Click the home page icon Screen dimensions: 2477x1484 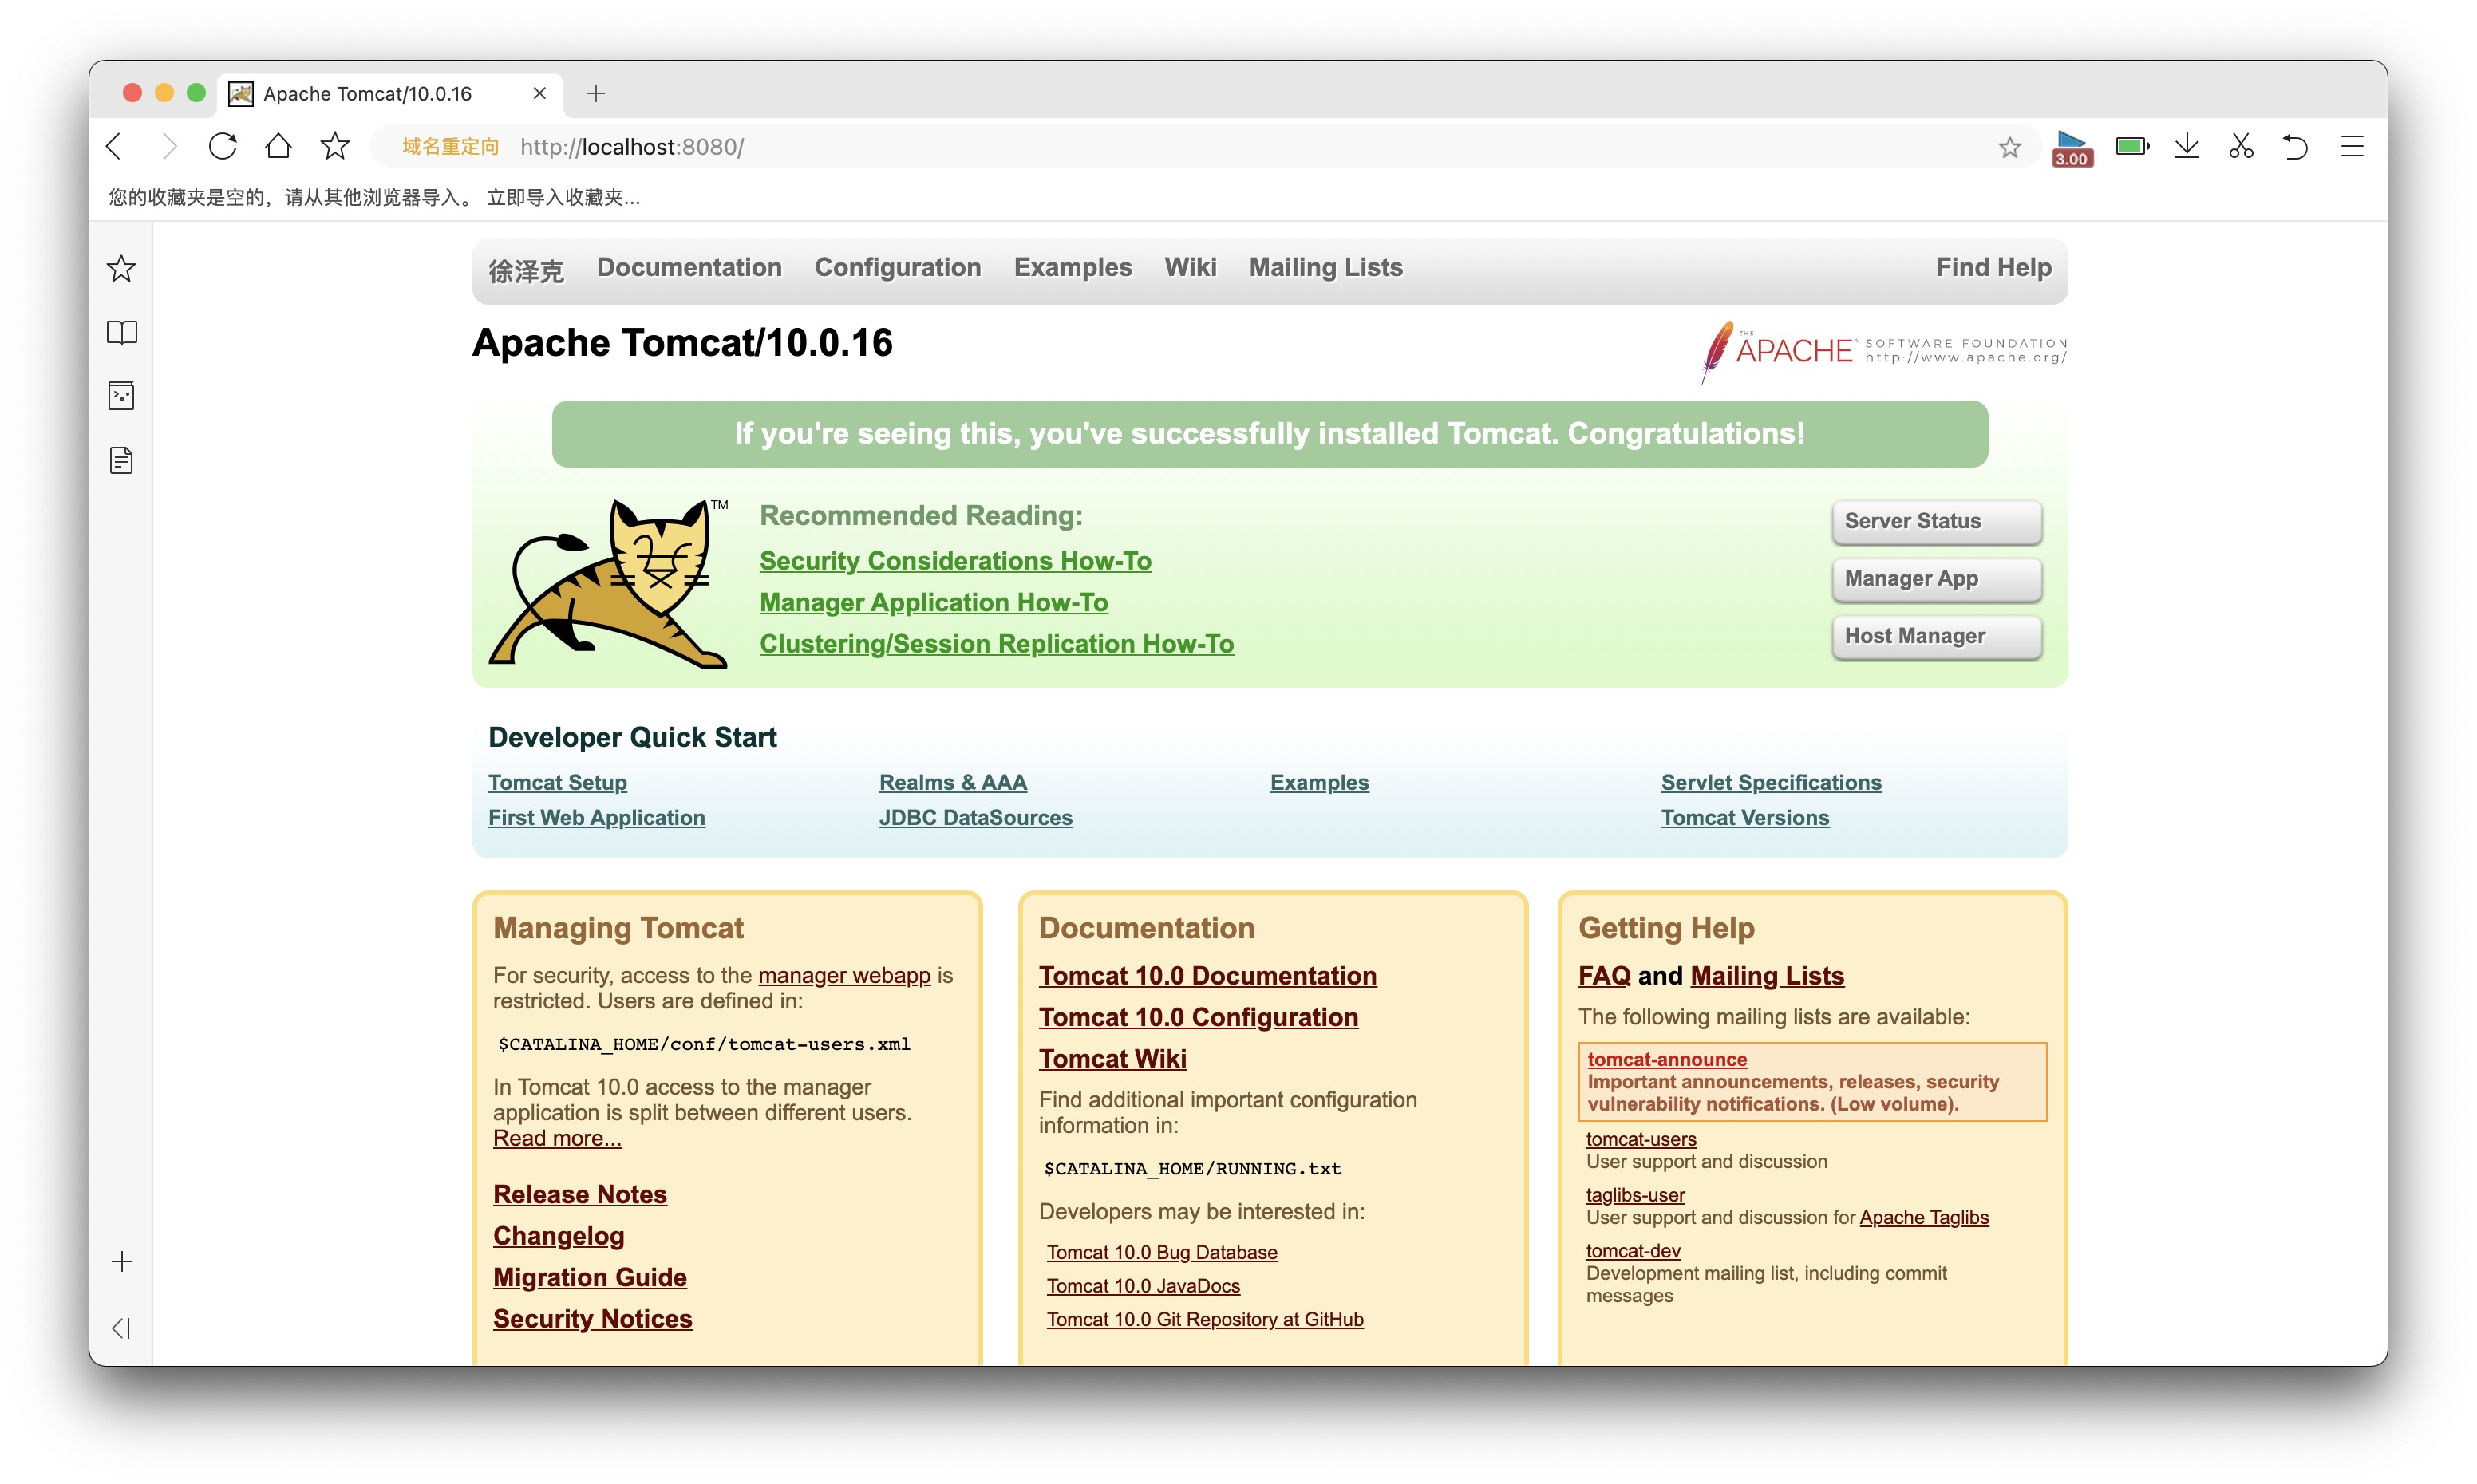click(x=278, y=147)
